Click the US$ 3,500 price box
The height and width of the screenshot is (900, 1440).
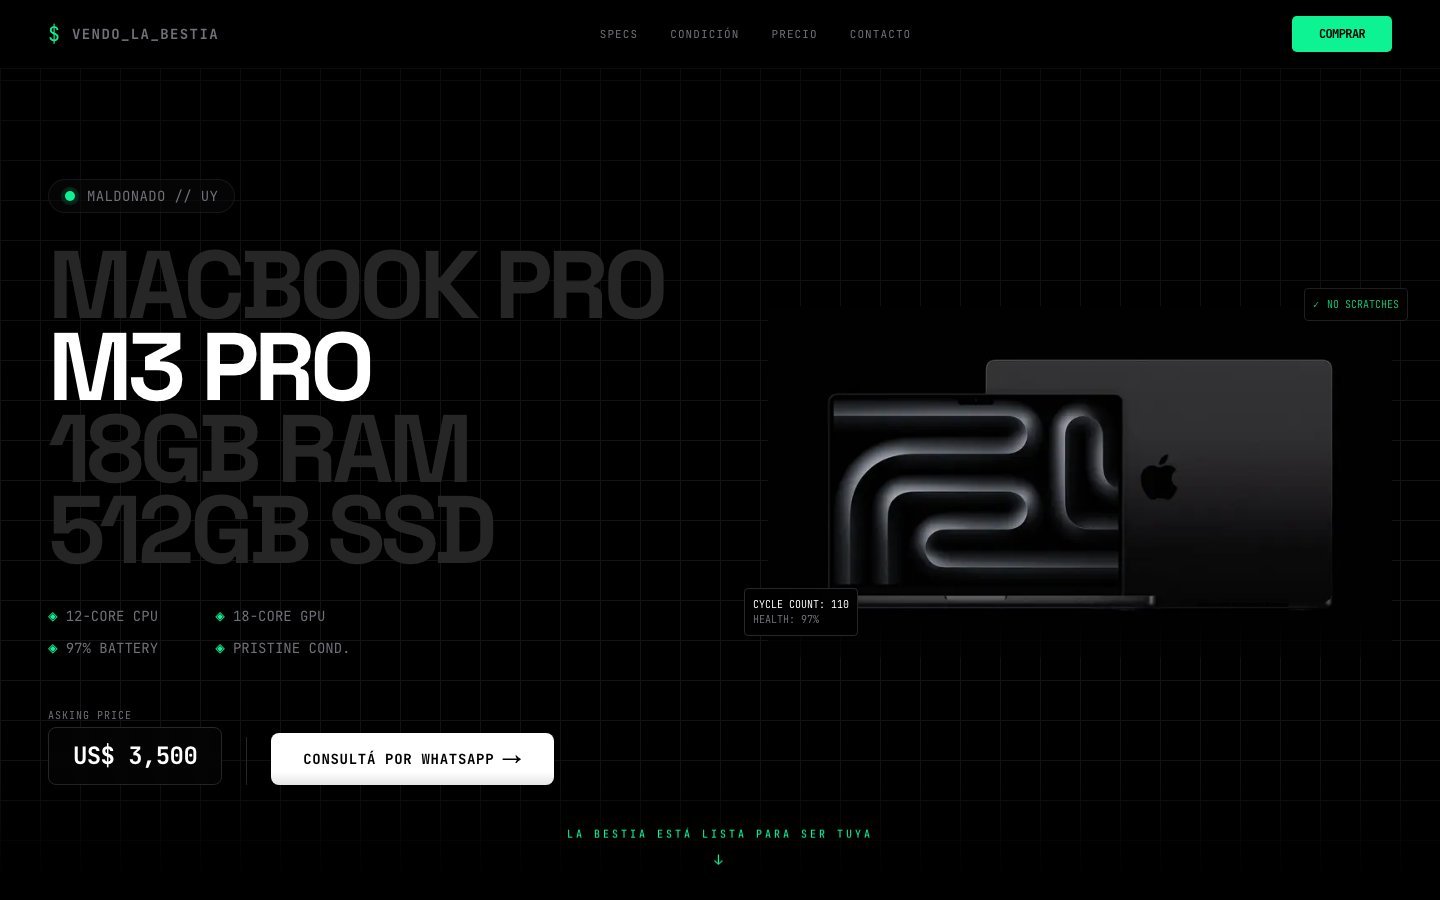135,756
